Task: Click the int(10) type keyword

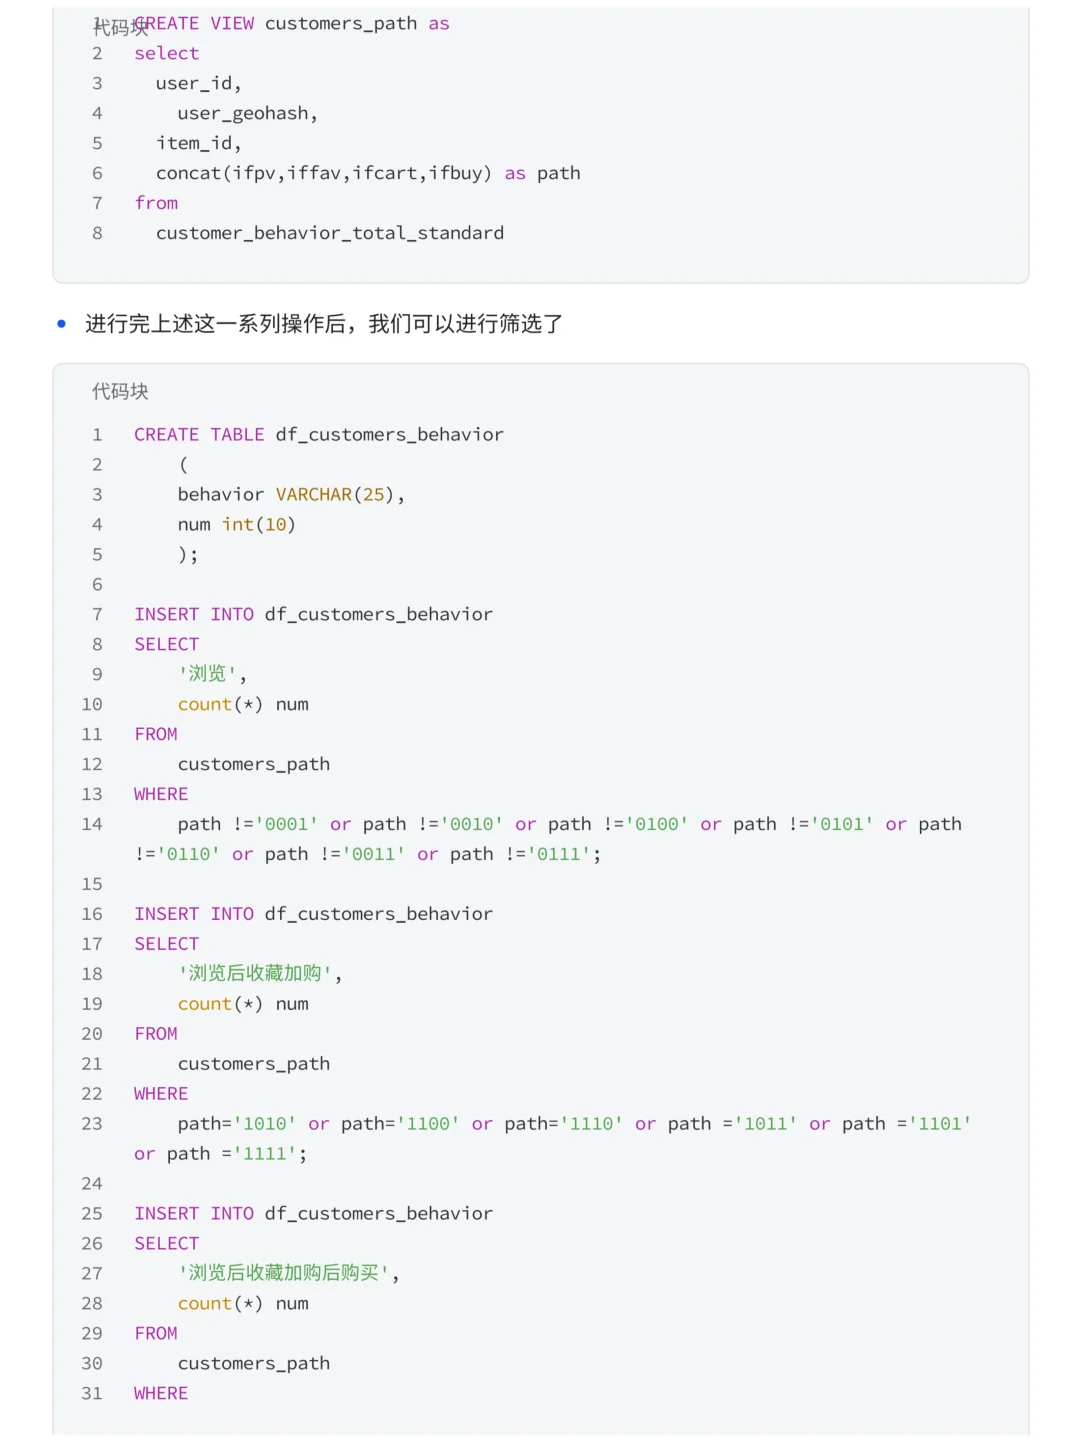Action: point(259,525)
